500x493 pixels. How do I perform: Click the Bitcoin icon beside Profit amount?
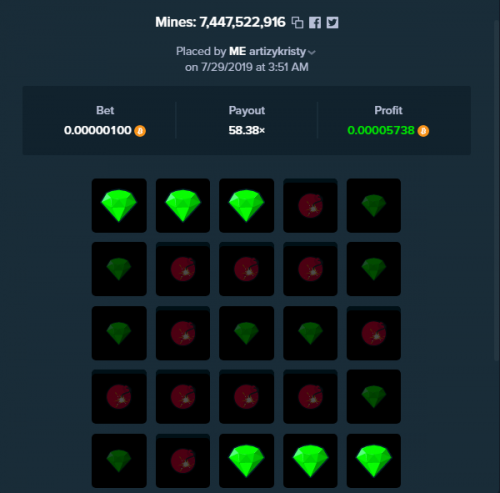coord(423,131)
